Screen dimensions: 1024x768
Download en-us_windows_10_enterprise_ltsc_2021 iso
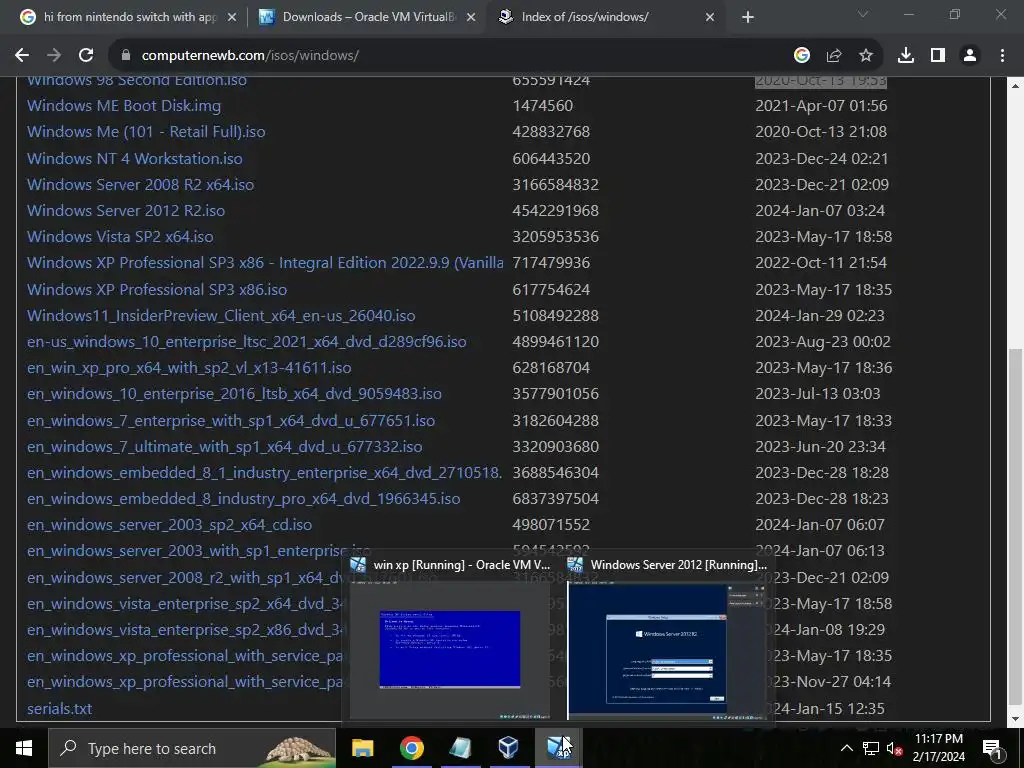pyautogui.click(x=247, y=342)
